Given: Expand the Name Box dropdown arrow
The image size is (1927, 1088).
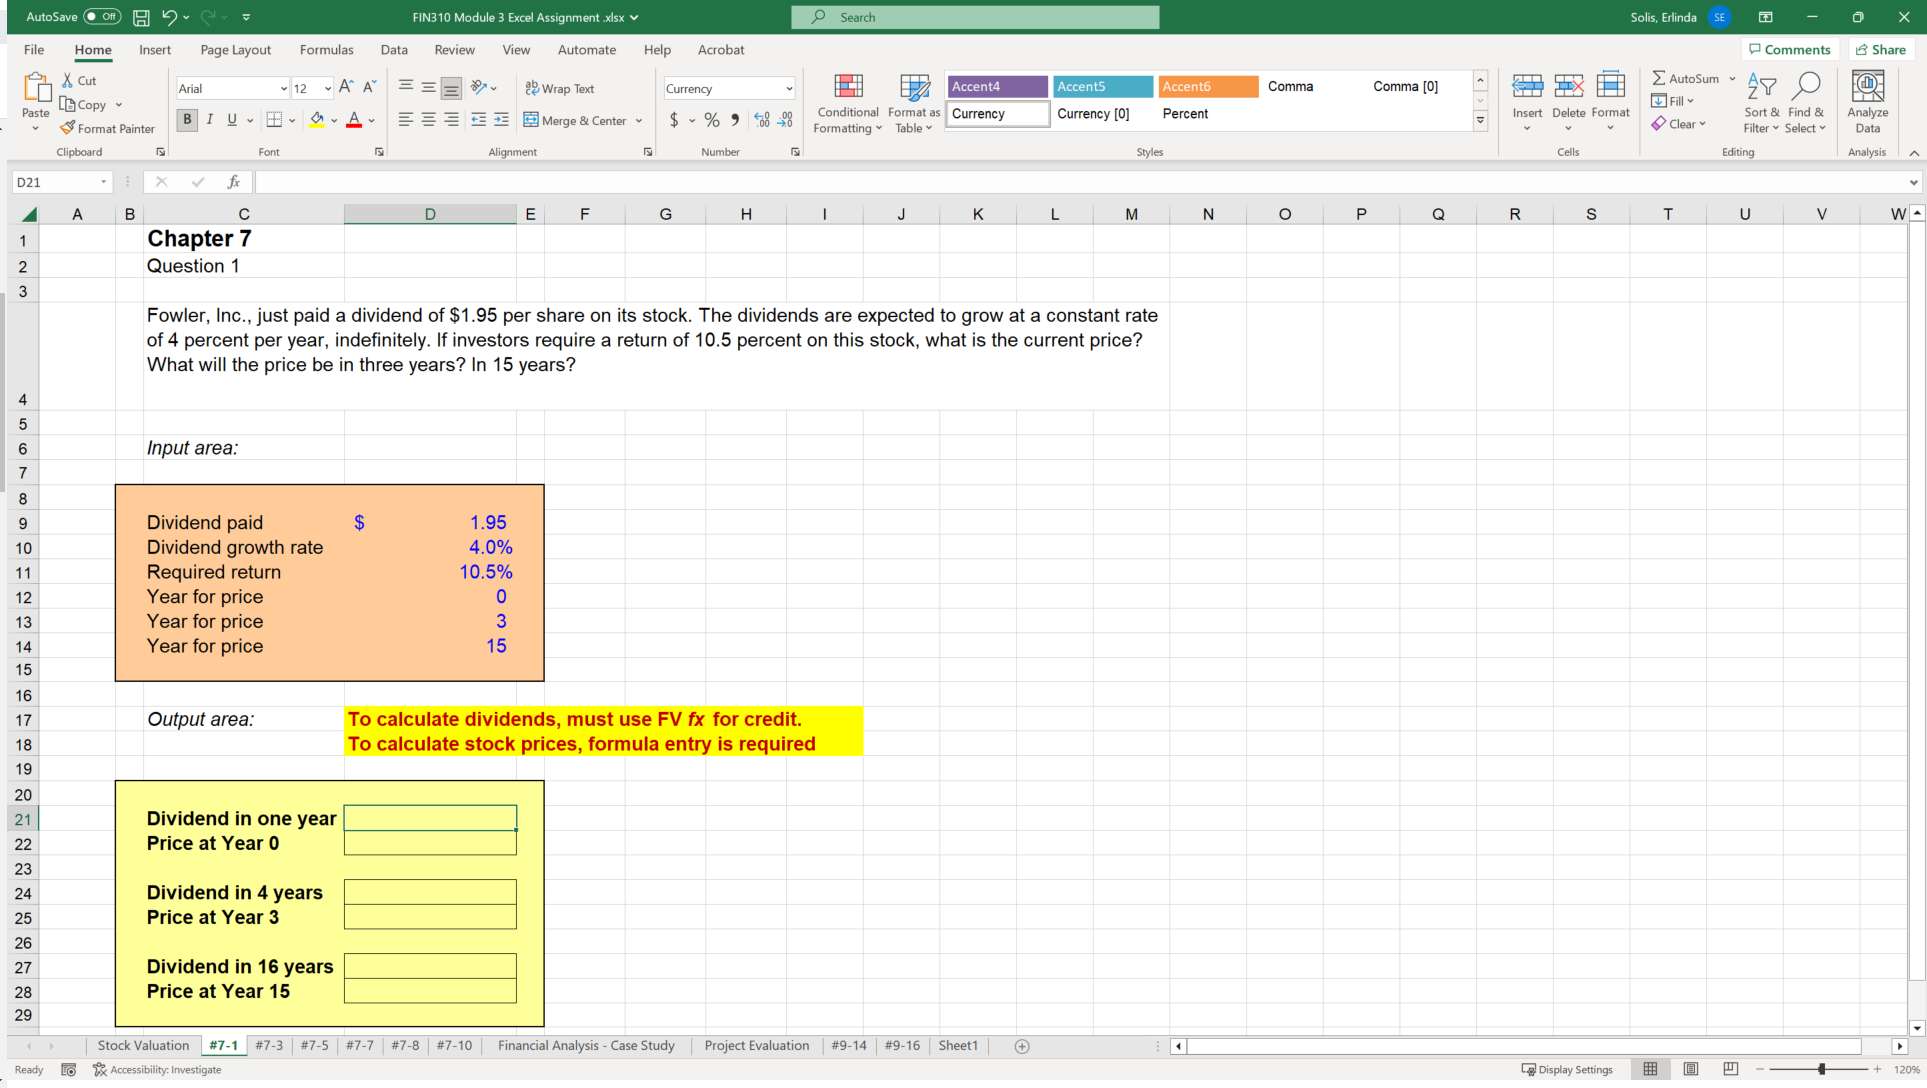Looking at the screenshot, I should pyautogui.click(x=103, y=182).
